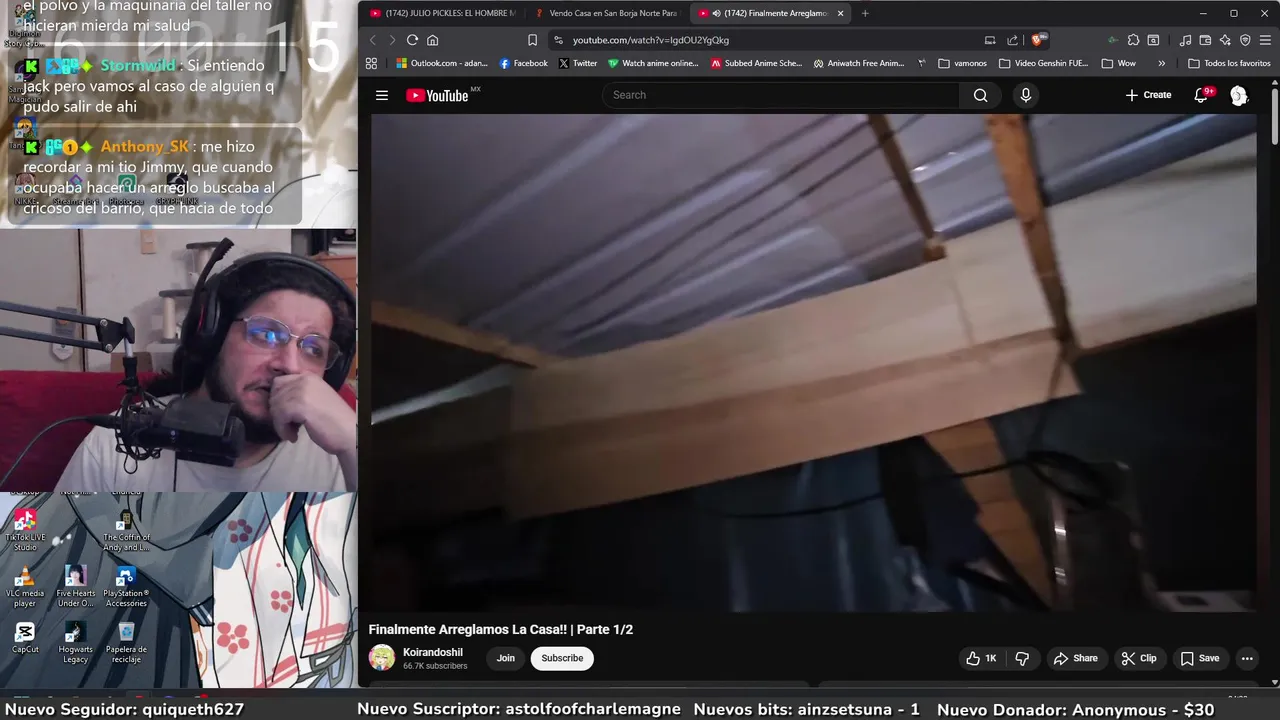Select the Five Hearts Under desktop shortcut
The width and height of the screenshot is (1280, 720).
pos(75,587)
